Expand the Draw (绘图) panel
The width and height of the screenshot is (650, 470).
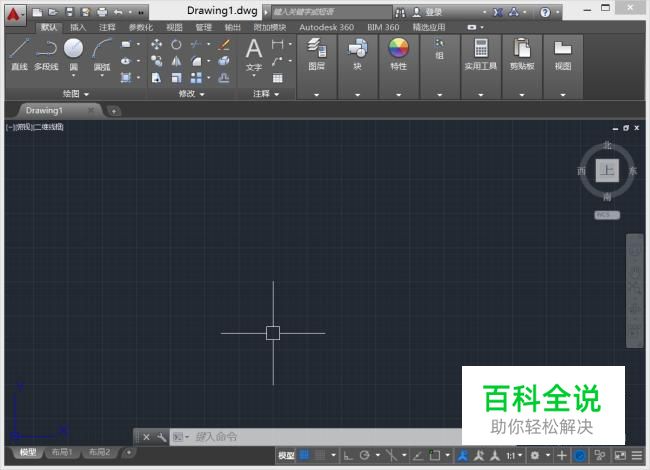(75, 94)
